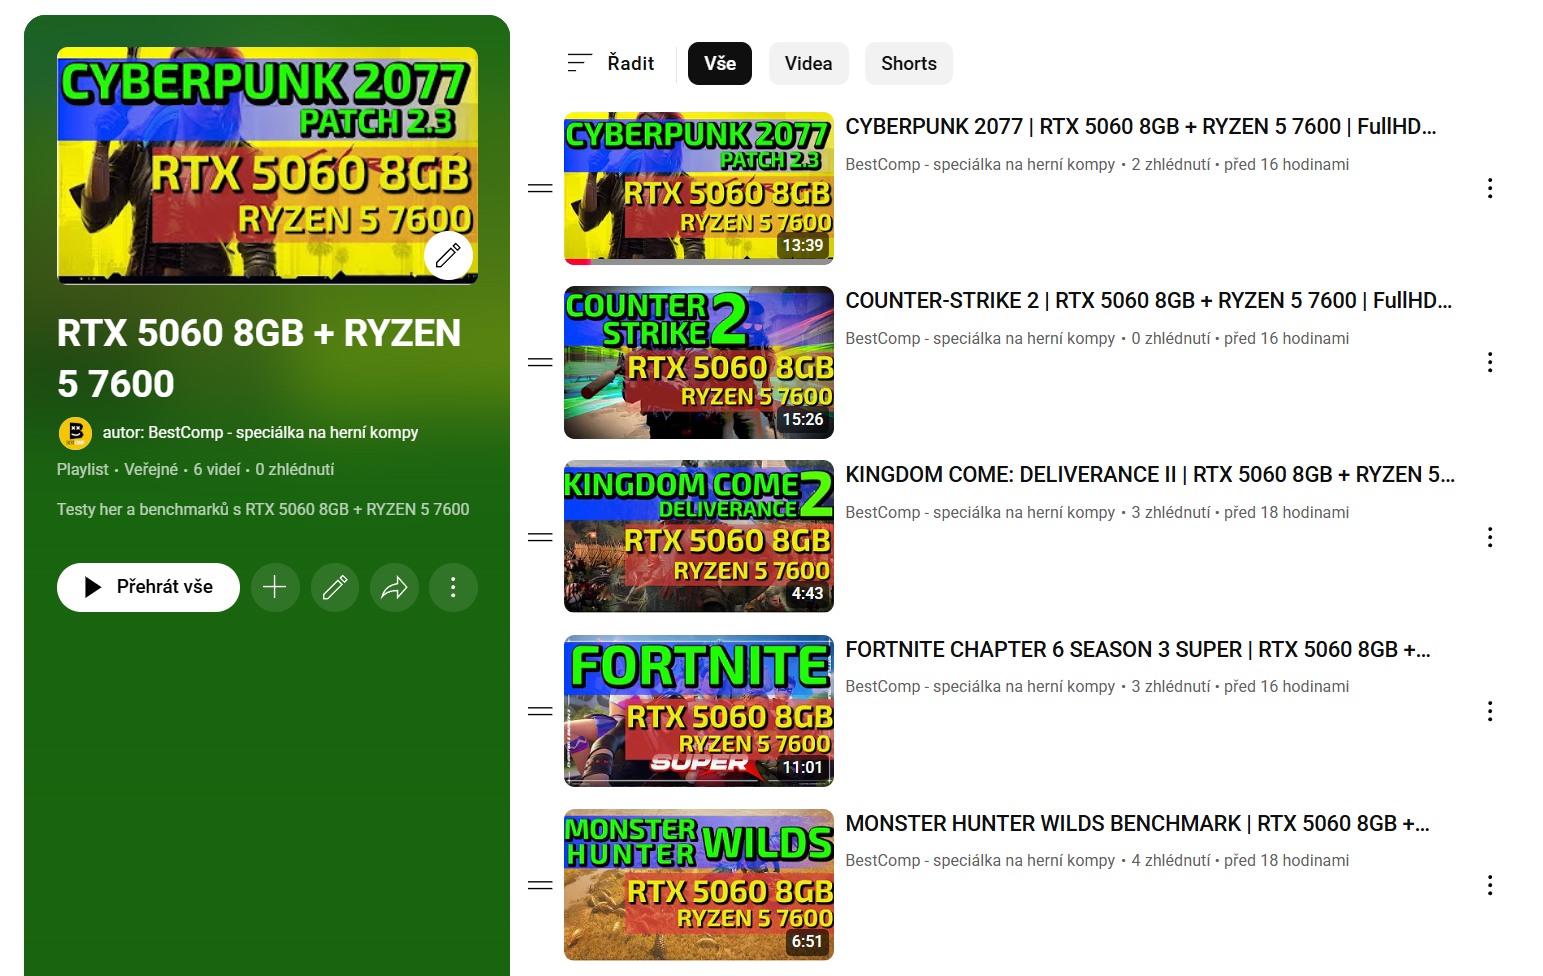Viewport: 1543px width, 976px height.
Task: Switch to the Videa filter chip
Action: pyautogui.click(x=808, y=63)
